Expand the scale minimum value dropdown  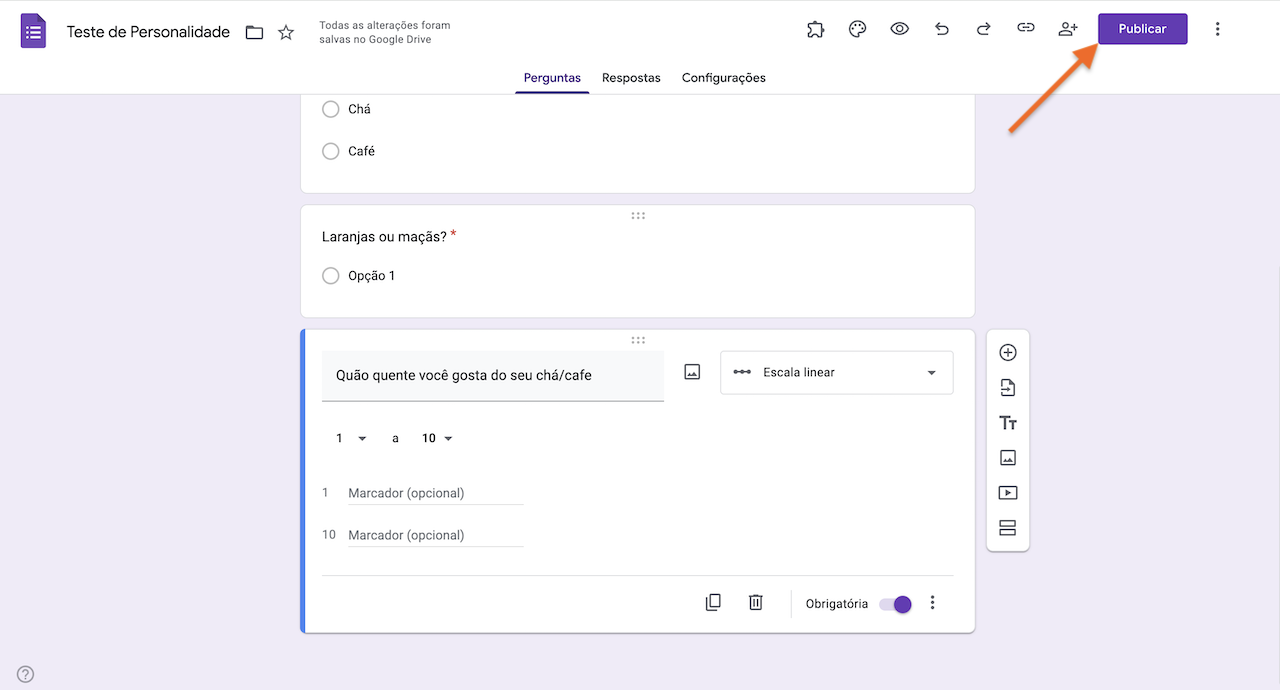pyautogui.click(x=351, y=438)
